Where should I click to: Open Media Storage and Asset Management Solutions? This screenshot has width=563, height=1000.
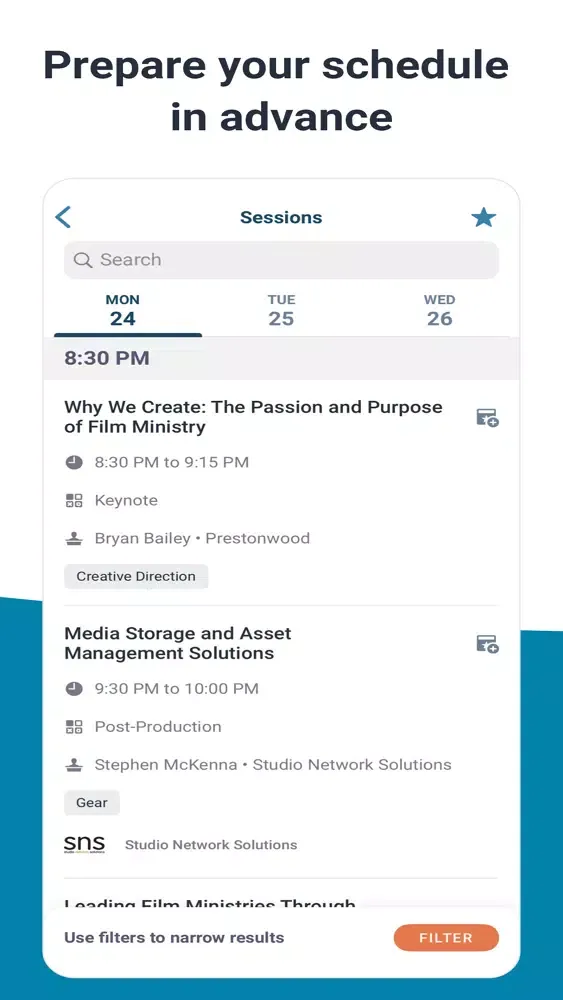tap(178, 643)
